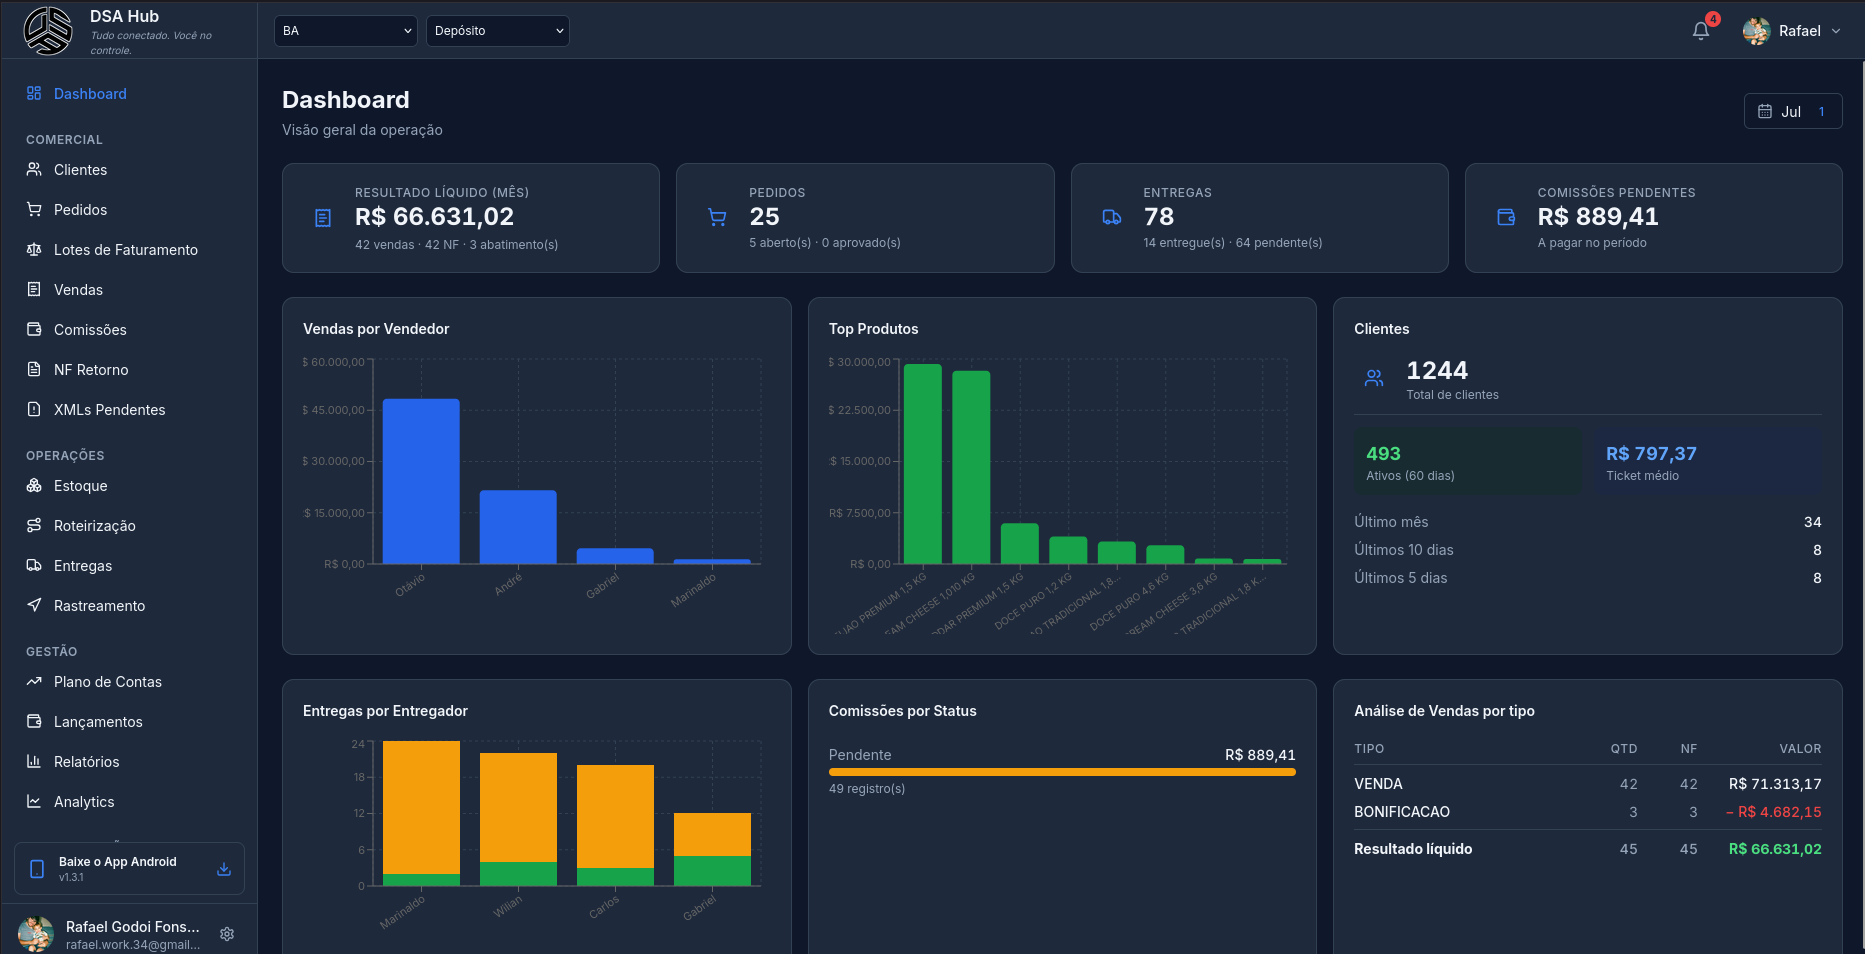Image resolution: width=1865 pixels, height=954 pixels.
Task: Click the Rafael Godoi Fons... profile name
Action: pyautogui.click(x=133, y=927)
